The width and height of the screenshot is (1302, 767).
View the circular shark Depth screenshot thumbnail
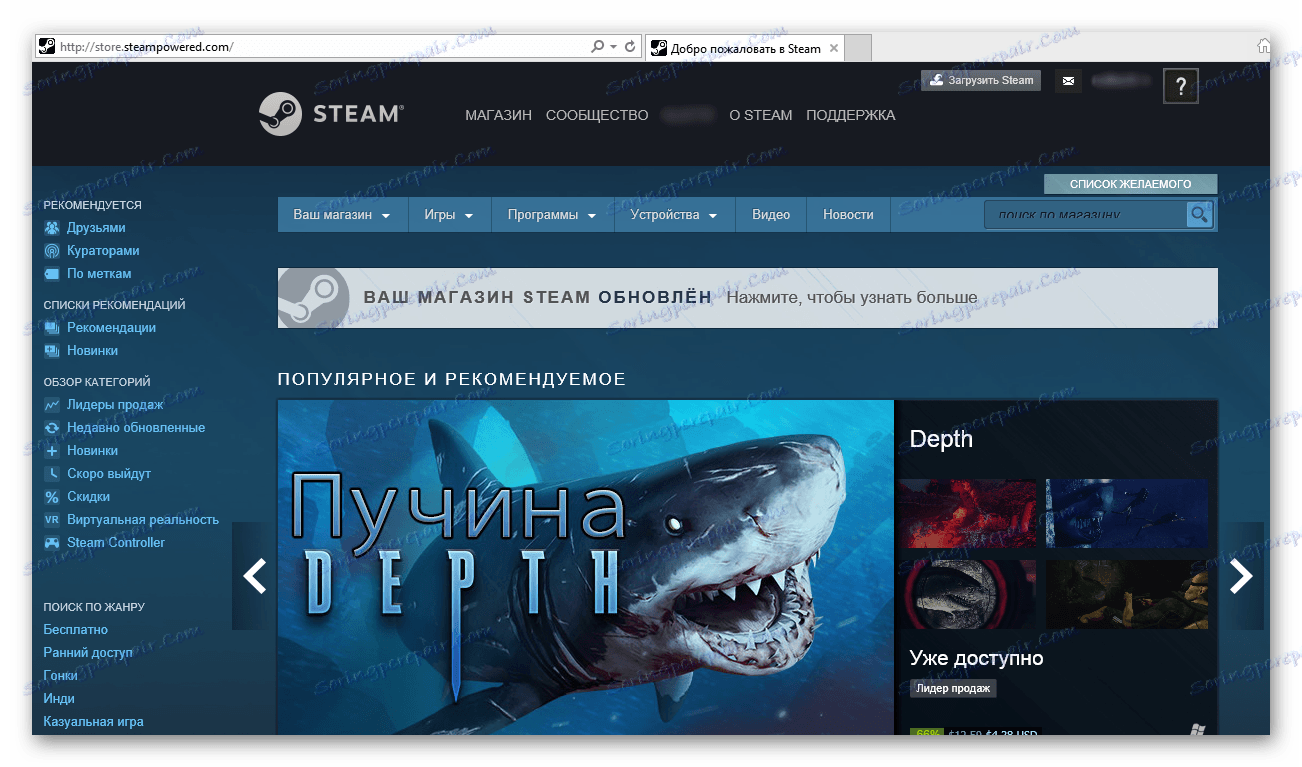tap(967, 594)
